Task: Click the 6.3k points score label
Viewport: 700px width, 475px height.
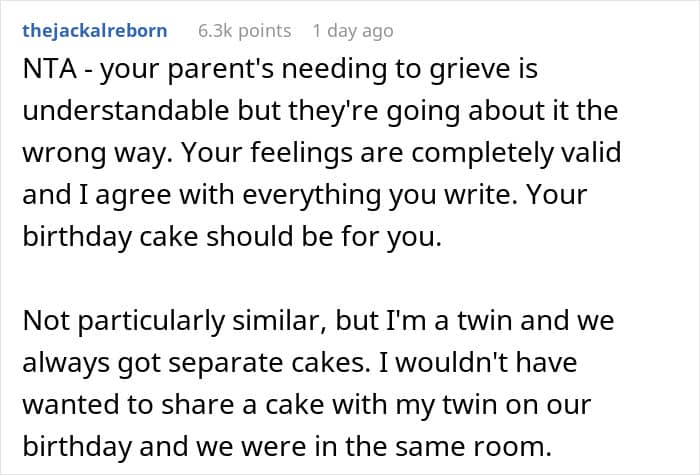Action: point(244,31)
